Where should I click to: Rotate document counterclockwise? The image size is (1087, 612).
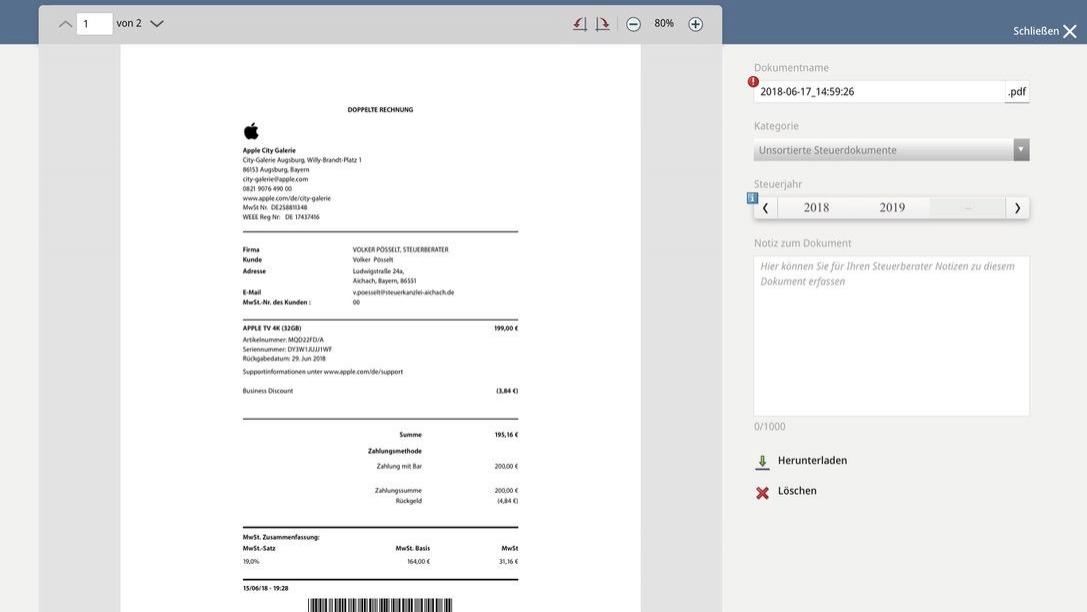(580, 24)
